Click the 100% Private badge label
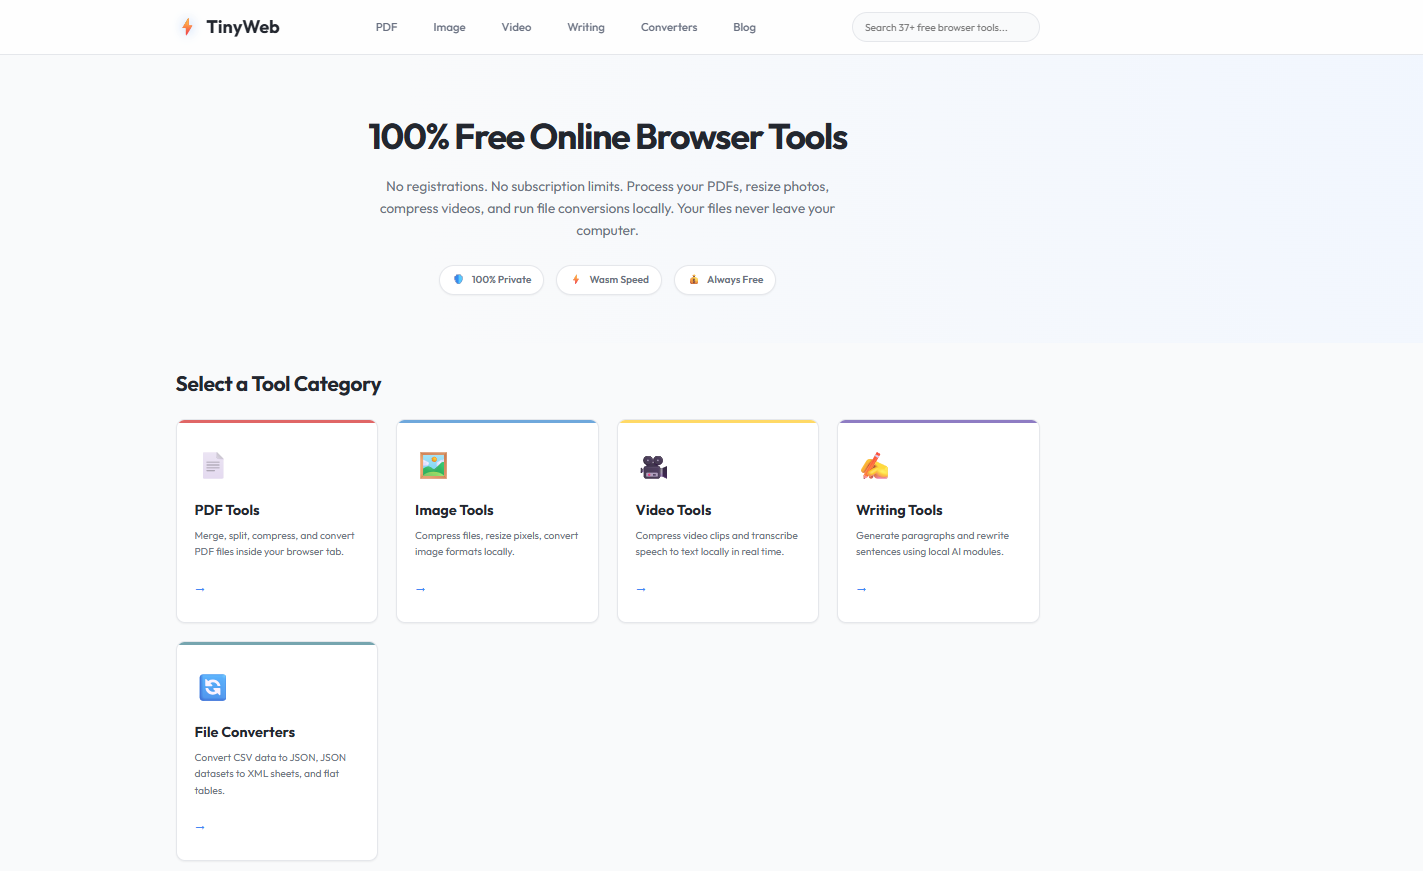 pos(501,280)
